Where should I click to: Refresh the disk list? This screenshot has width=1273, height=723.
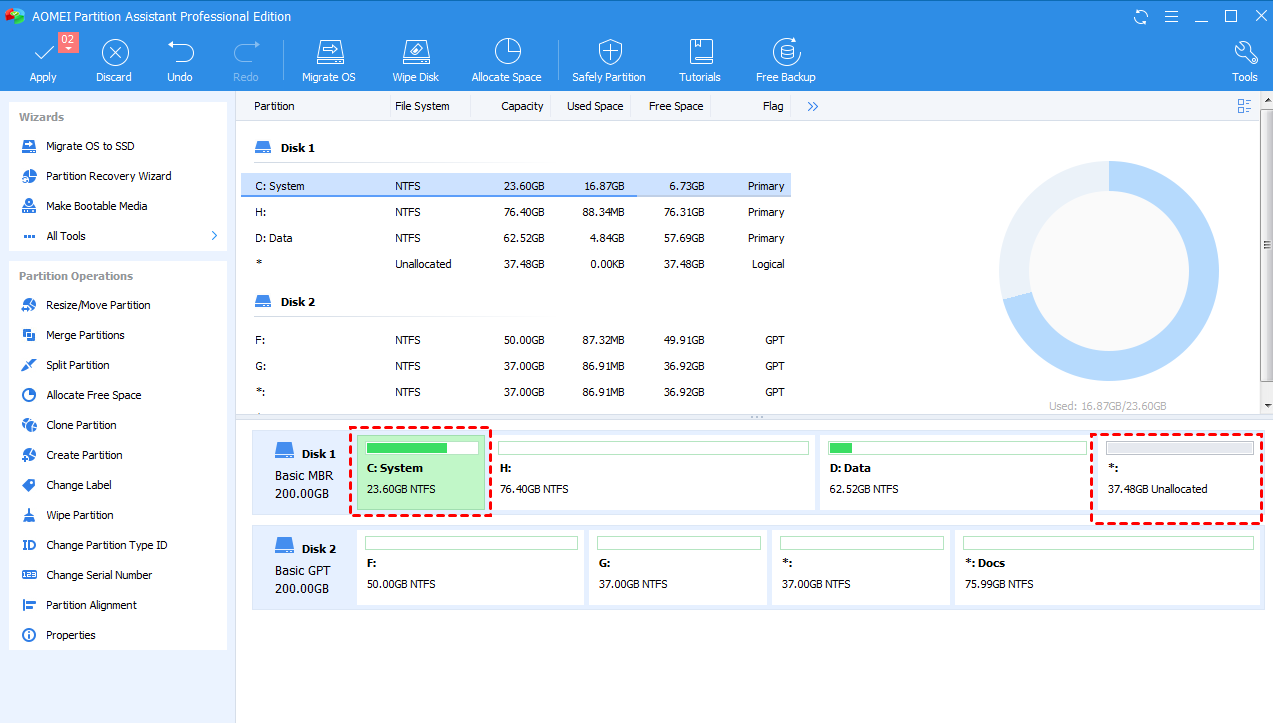click(x=1140, y=16)
